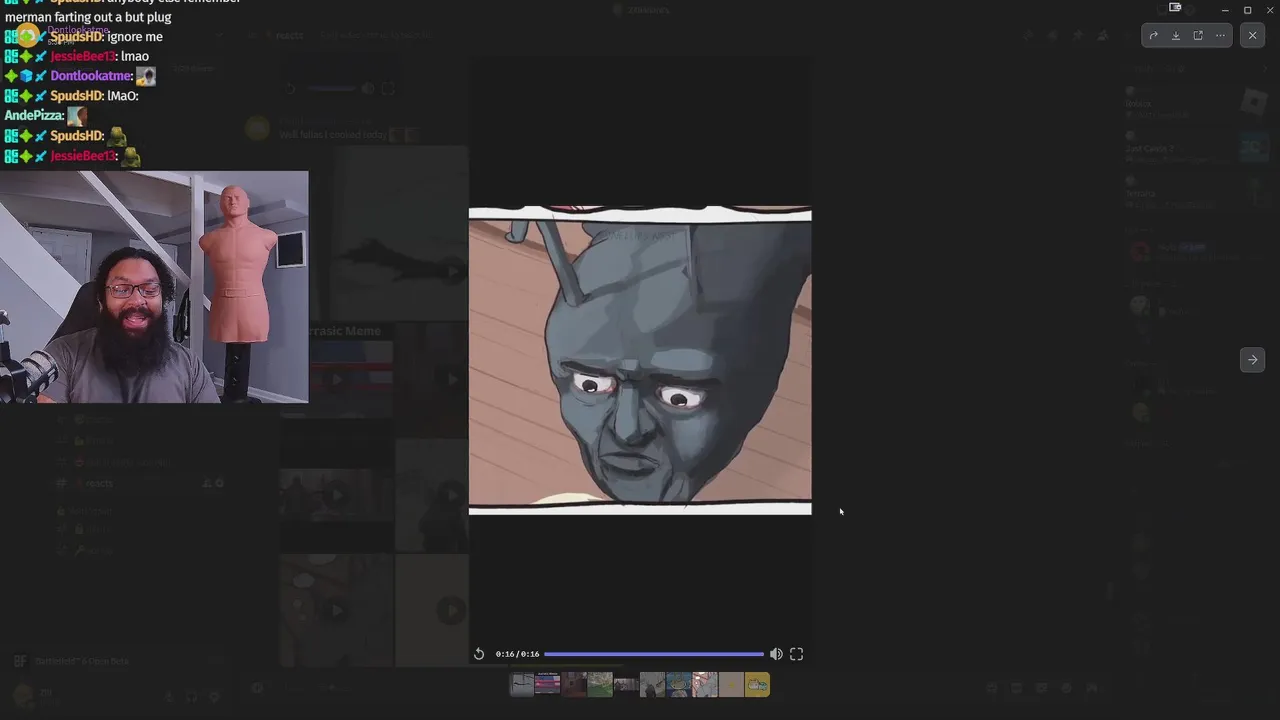This screenshot has height=720, width=1280.
Task: Minimize the Discord window
Action: tap(1225, 10)
